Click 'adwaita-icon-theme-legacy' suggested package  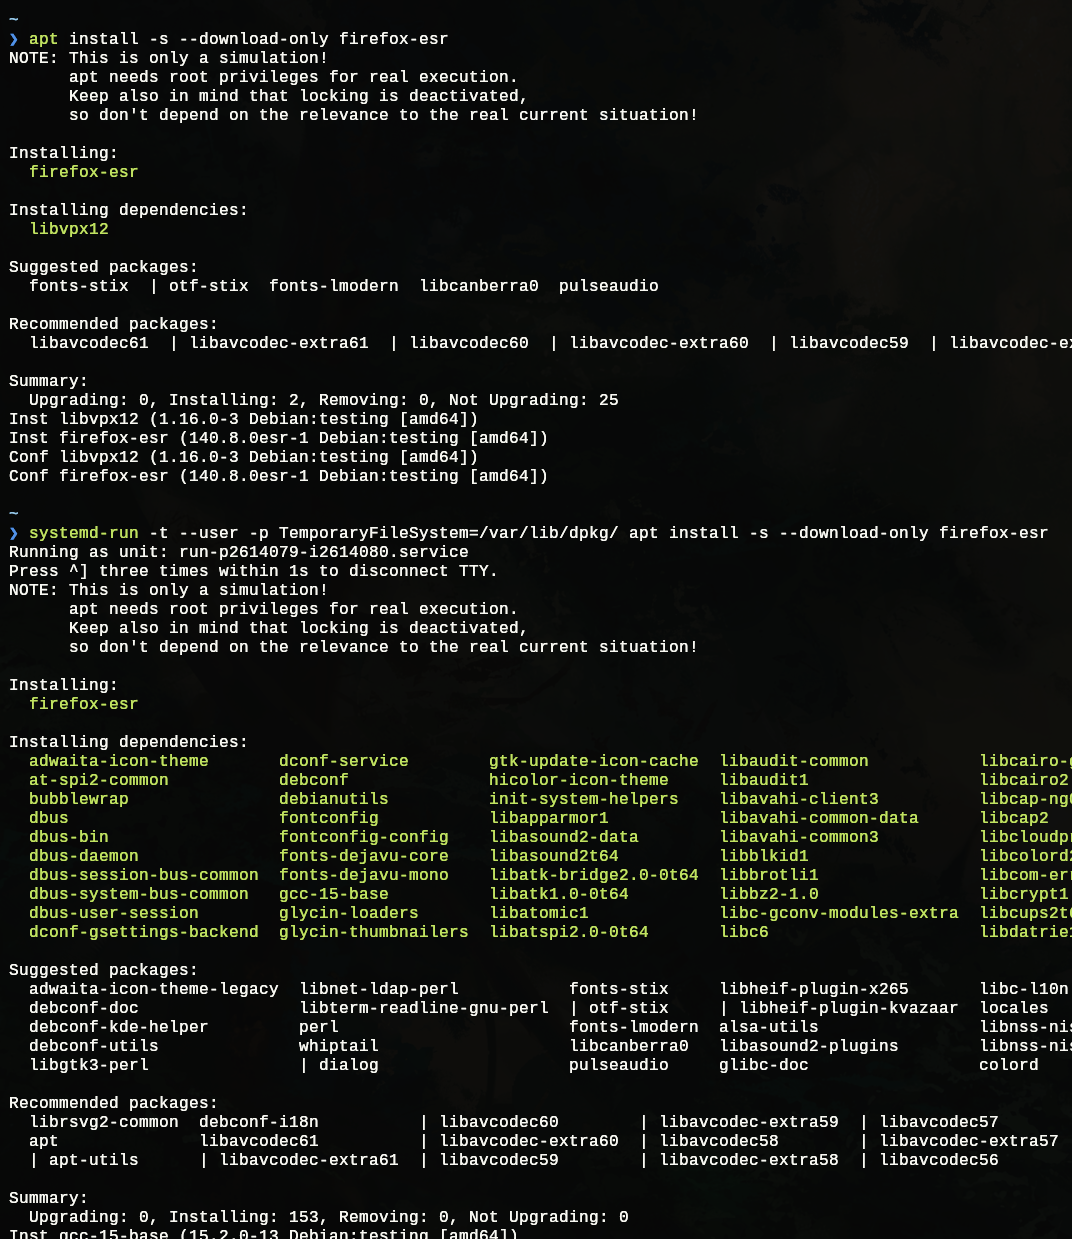click(154, 989)
